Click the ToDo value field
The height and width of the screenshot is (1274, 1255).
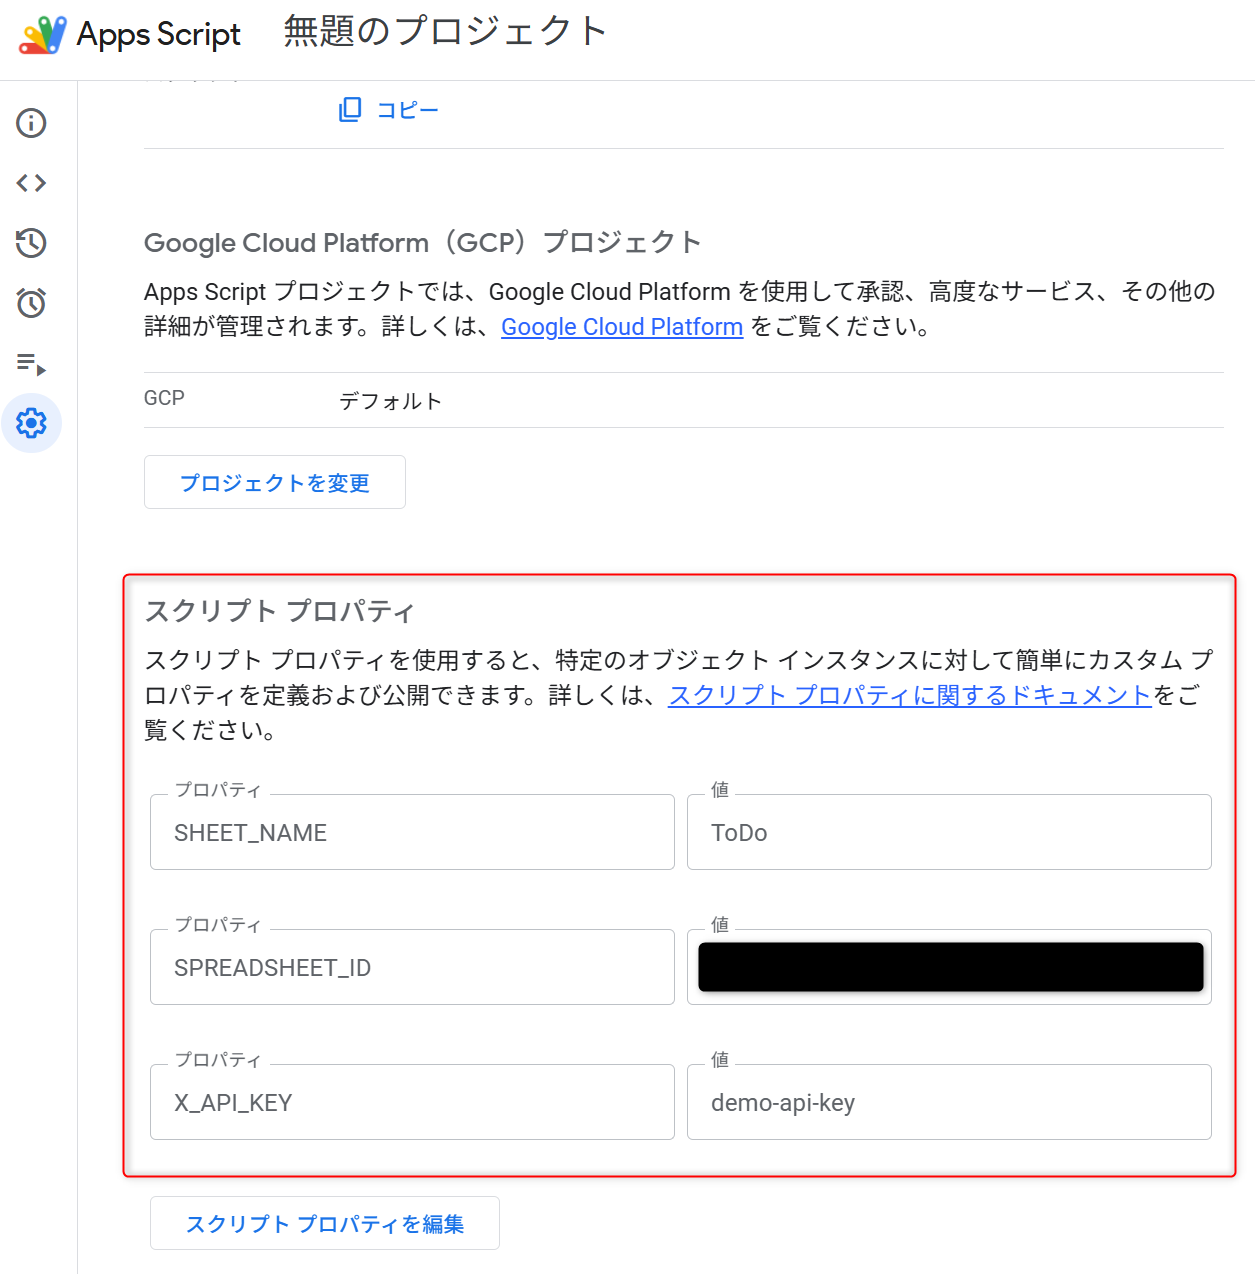coord(948,832)
